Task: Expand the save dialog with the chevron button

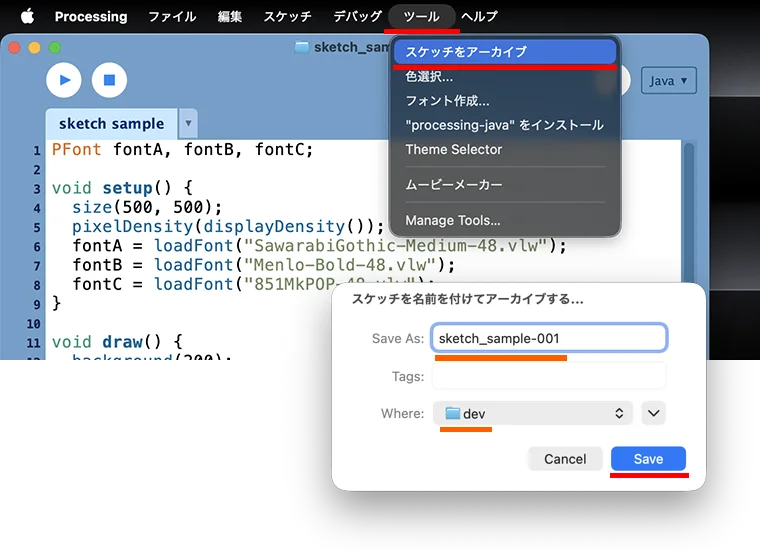Action: click(653, 413)
